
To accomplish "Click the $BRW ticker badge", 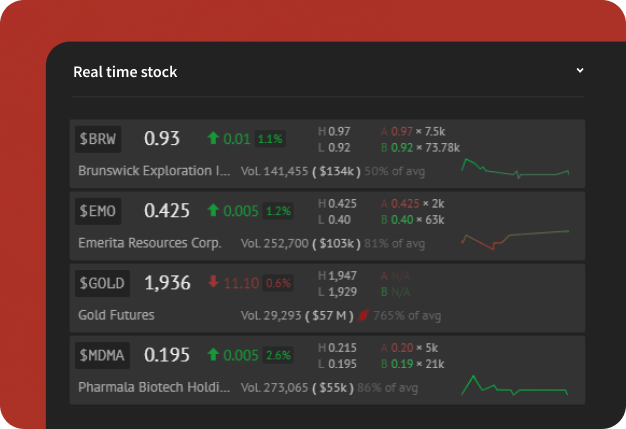I will pyautogui.click(x=100, y=138).
